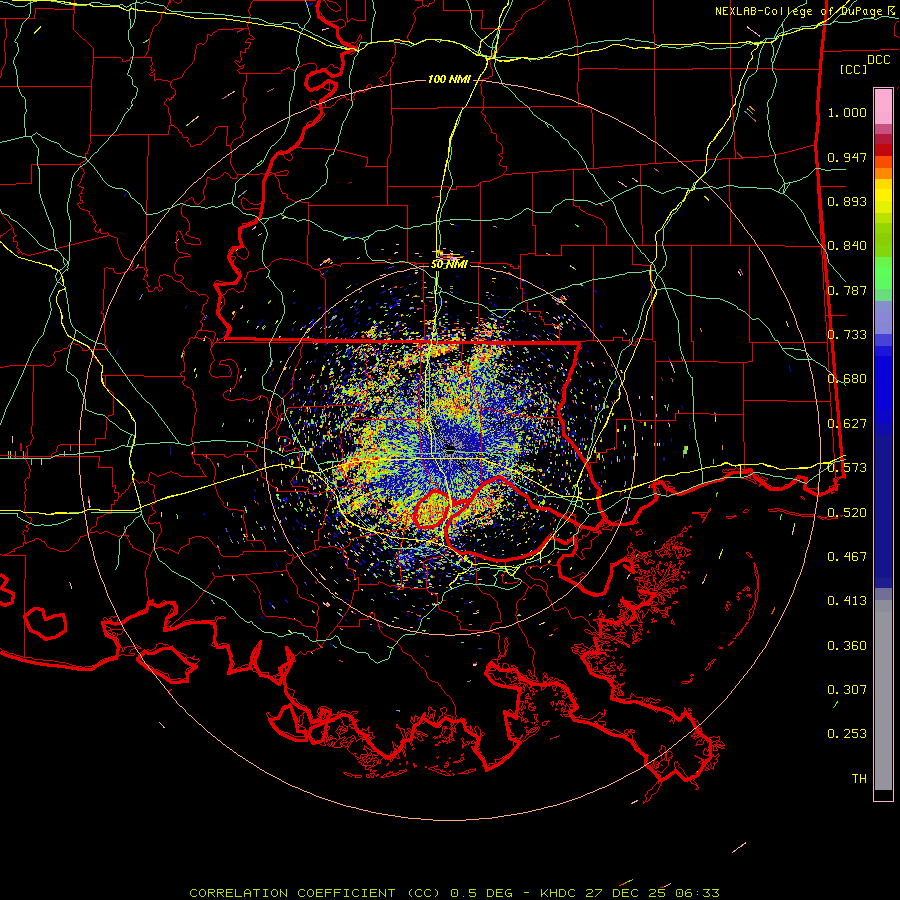This screenshot has width=900, height=900.
Task: Click the 0.573 legend value
Action: (847, 467)
